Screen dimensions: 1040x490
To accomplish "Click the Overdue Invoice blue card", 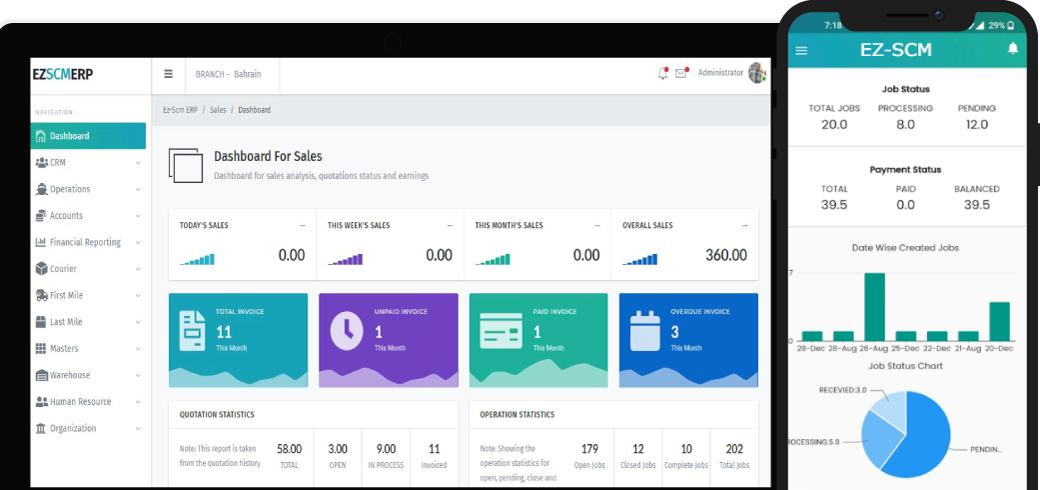I will click(688, 339).
